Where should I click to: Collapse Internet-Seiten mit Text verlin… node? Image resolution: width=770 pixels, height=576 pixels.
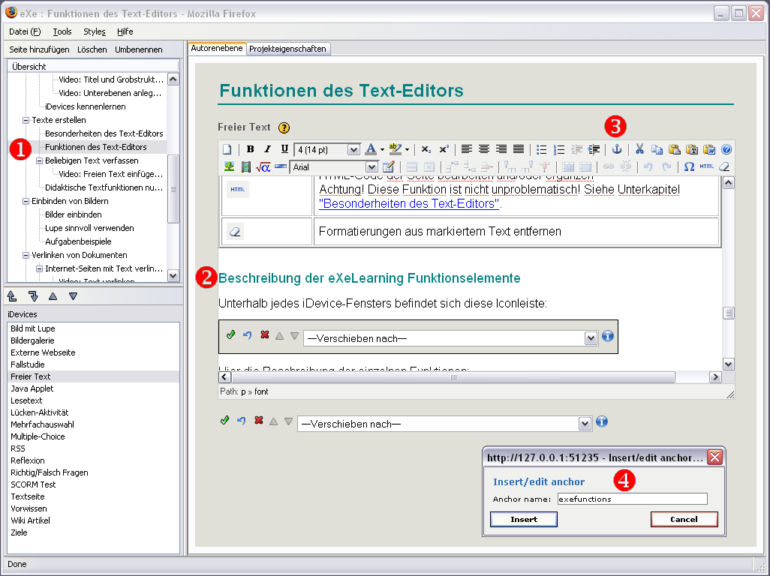click(x=40, y=269)
